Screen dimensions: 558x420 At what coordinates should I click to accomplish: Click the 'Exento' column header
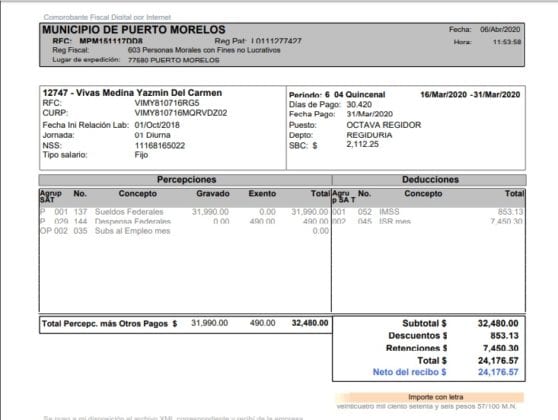262,194
